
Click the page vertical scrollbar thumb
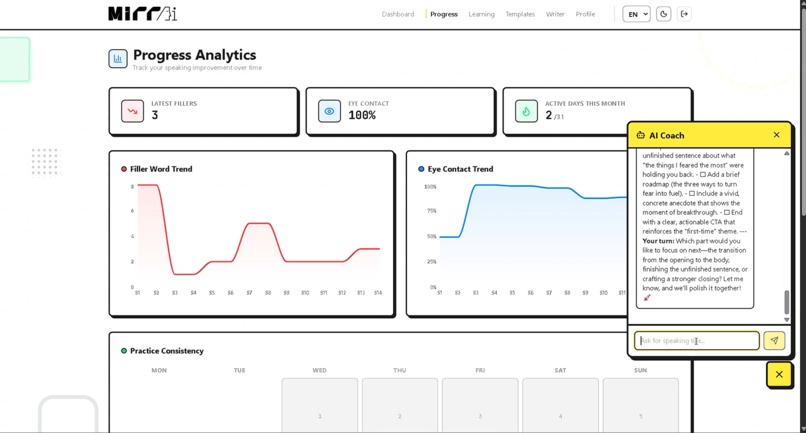coord(802,111)
